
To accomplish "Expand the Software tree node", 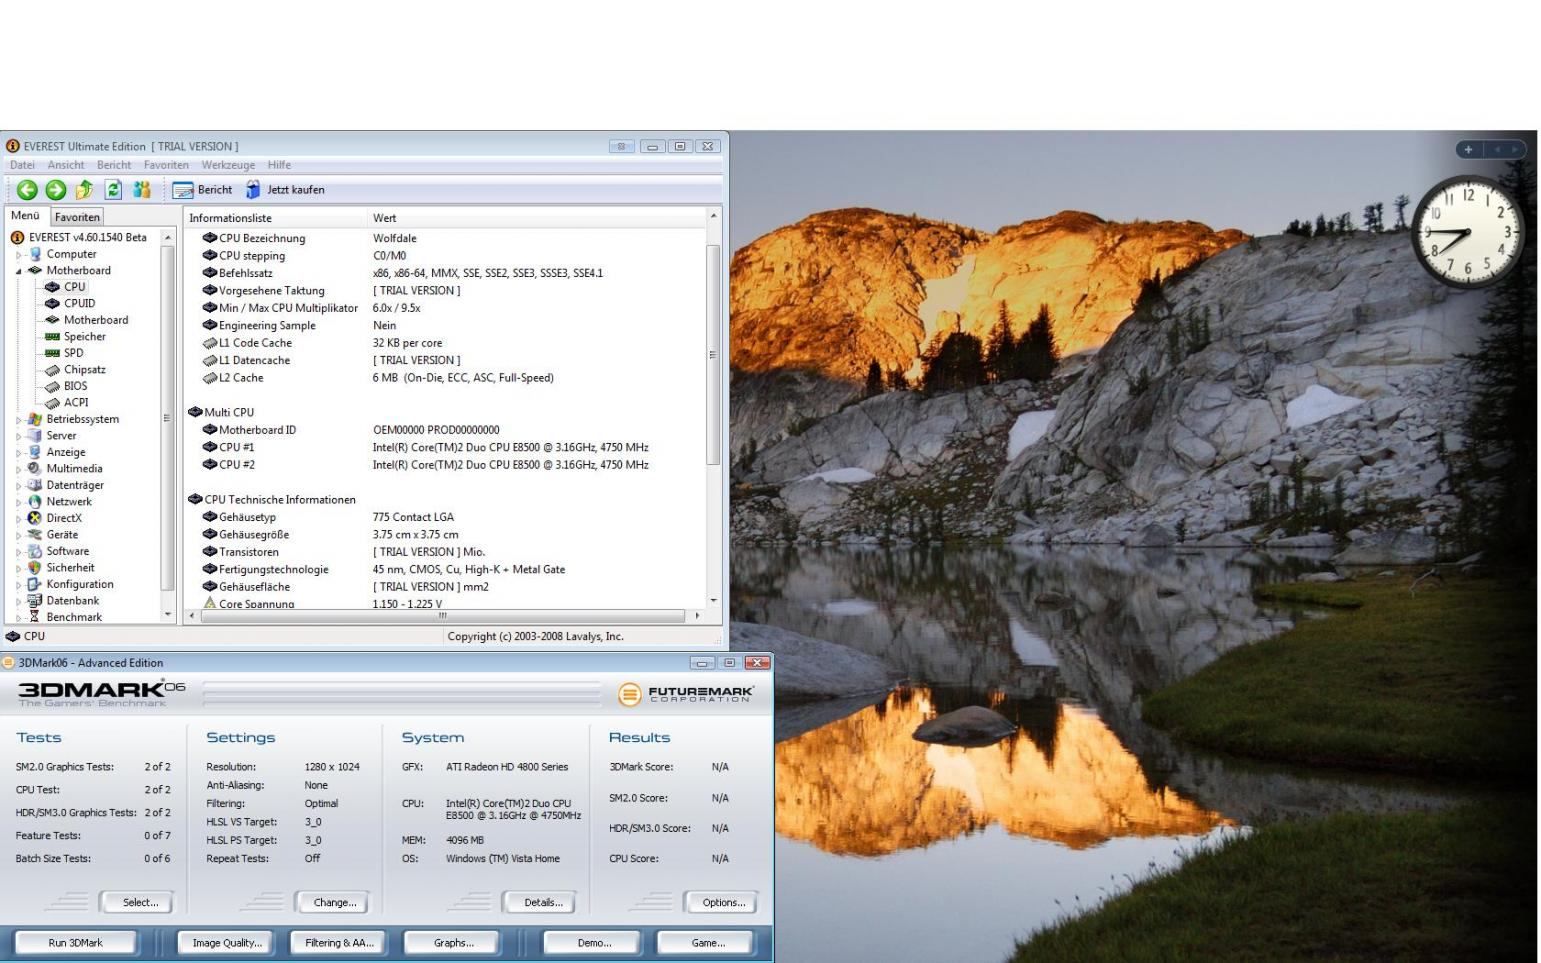I will tap(19, 551).
